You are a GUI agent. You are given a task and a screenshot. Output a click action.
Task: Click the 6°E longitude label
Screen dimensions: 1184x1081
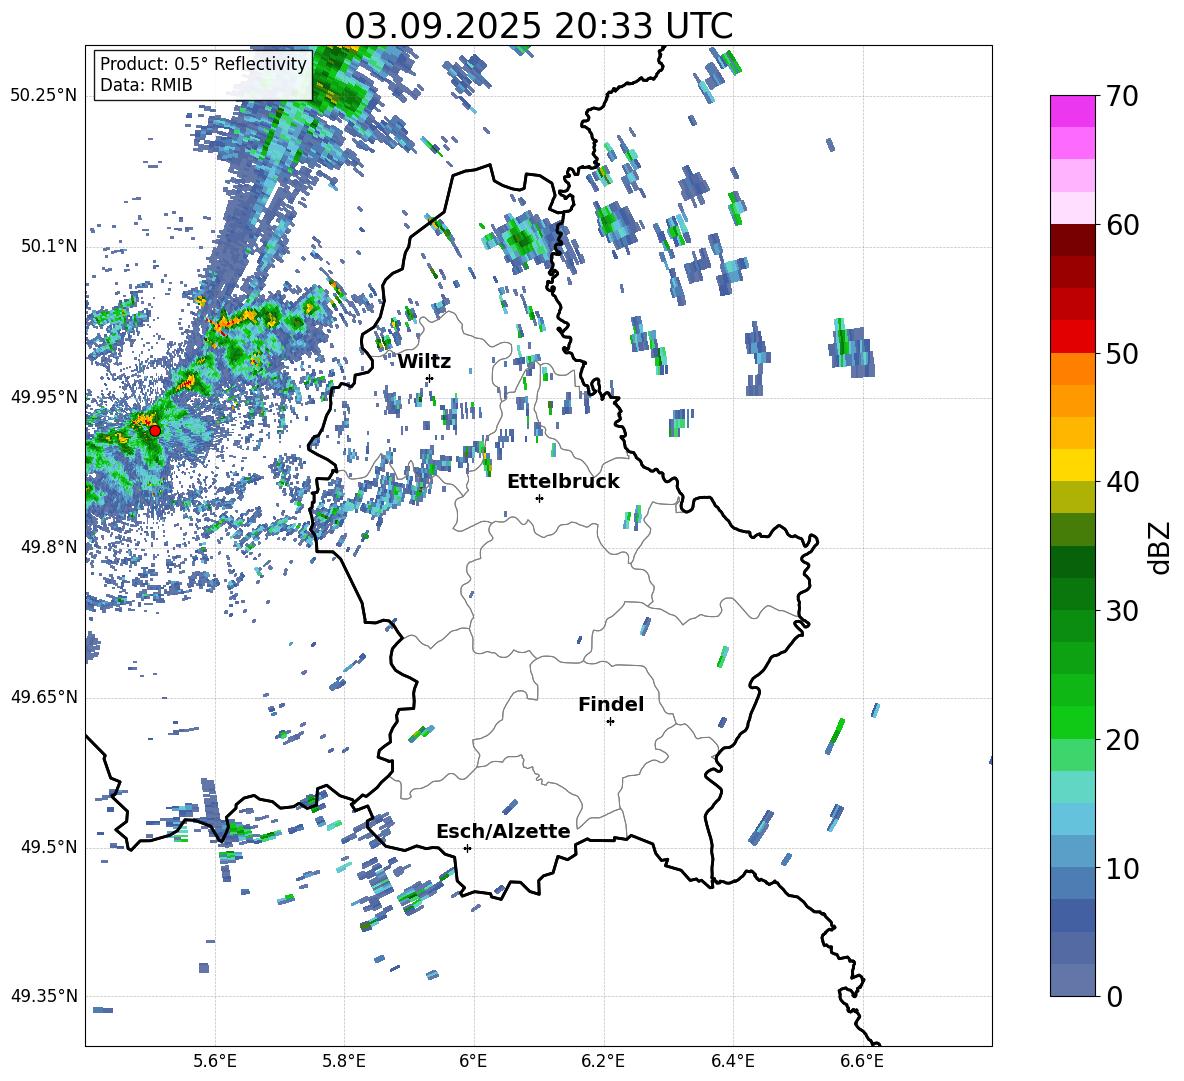point(473,1061)
